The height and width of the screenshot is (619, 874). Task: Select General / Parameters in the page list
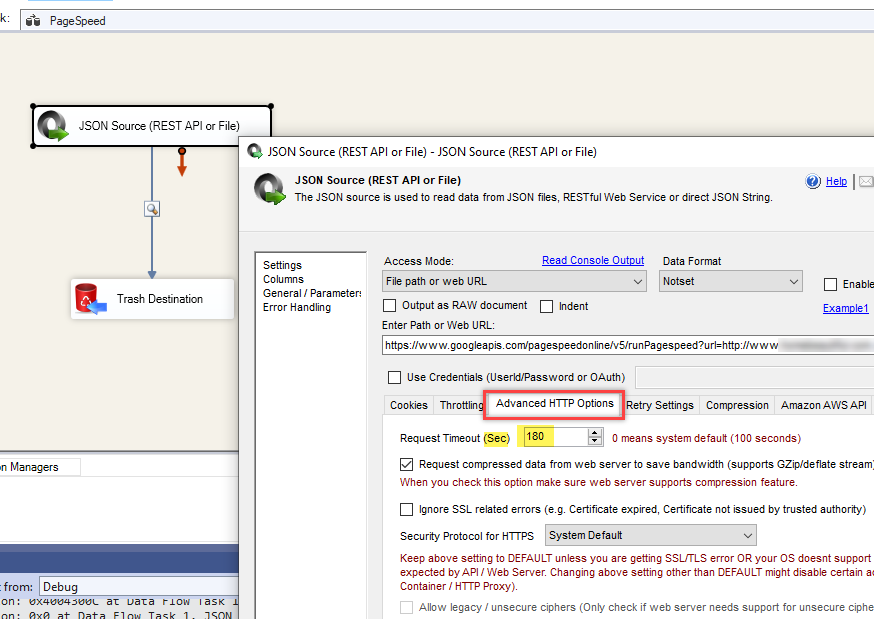coord(312,293)
